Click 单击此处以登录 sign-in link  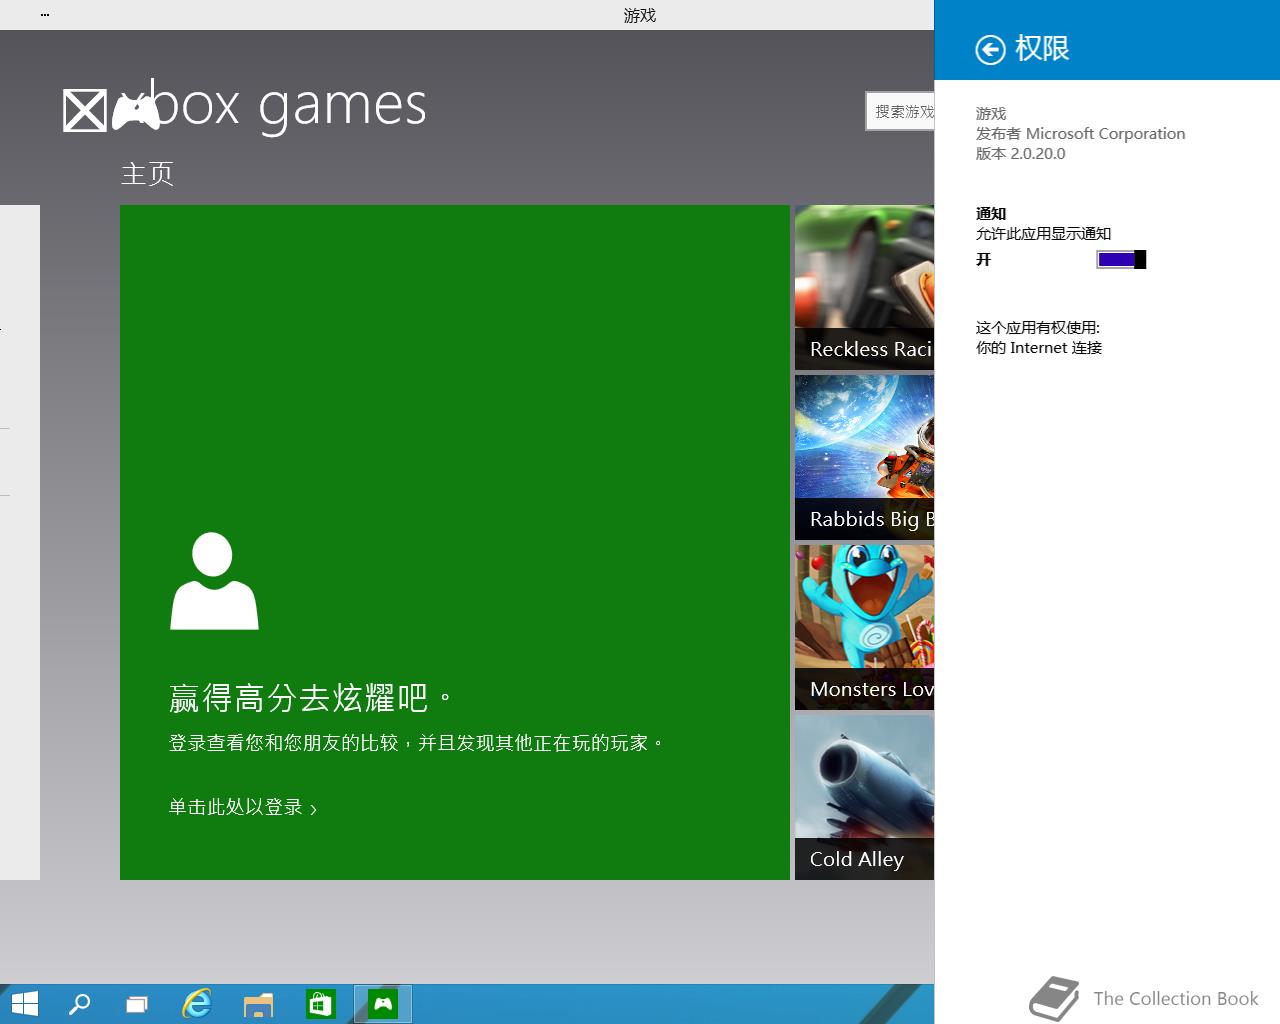coord(243,807)
